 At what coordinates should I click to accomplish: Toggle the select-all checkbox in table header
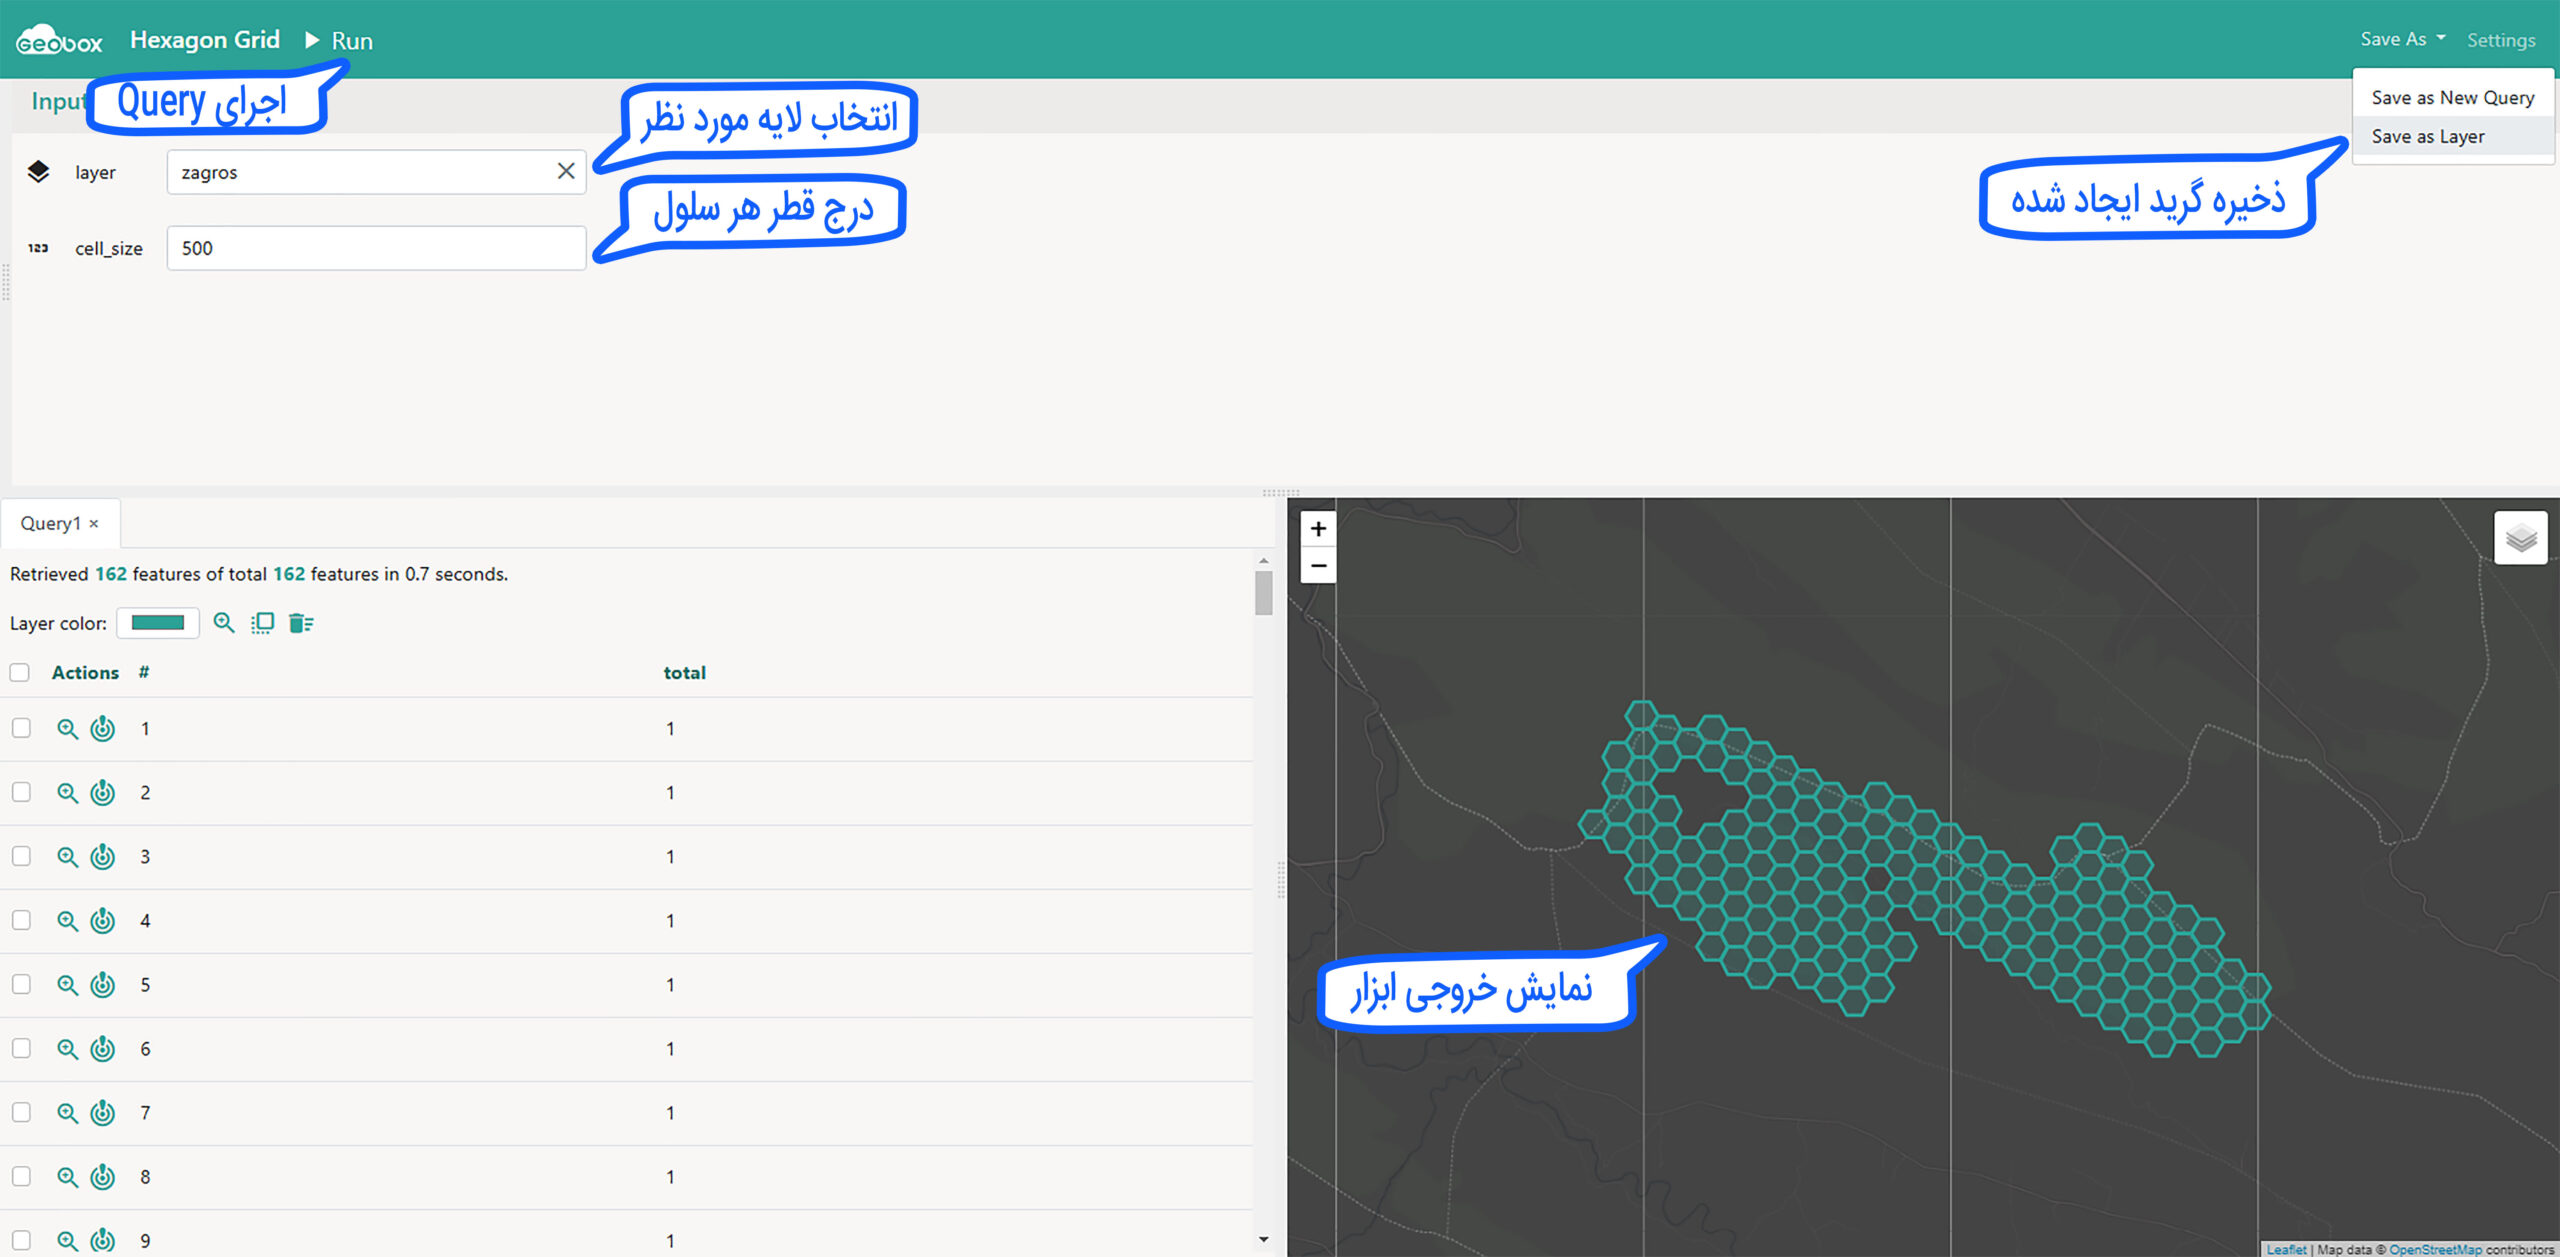(20, 673)
